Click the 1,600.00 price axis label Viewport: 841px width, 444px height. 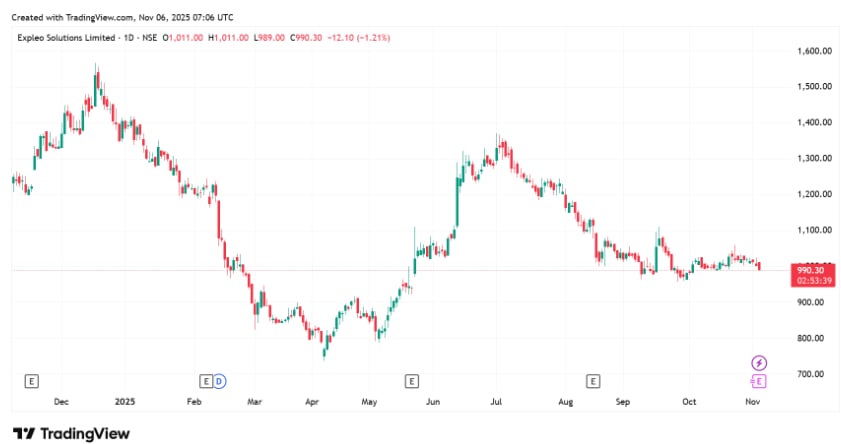click(x=816, y=51)
